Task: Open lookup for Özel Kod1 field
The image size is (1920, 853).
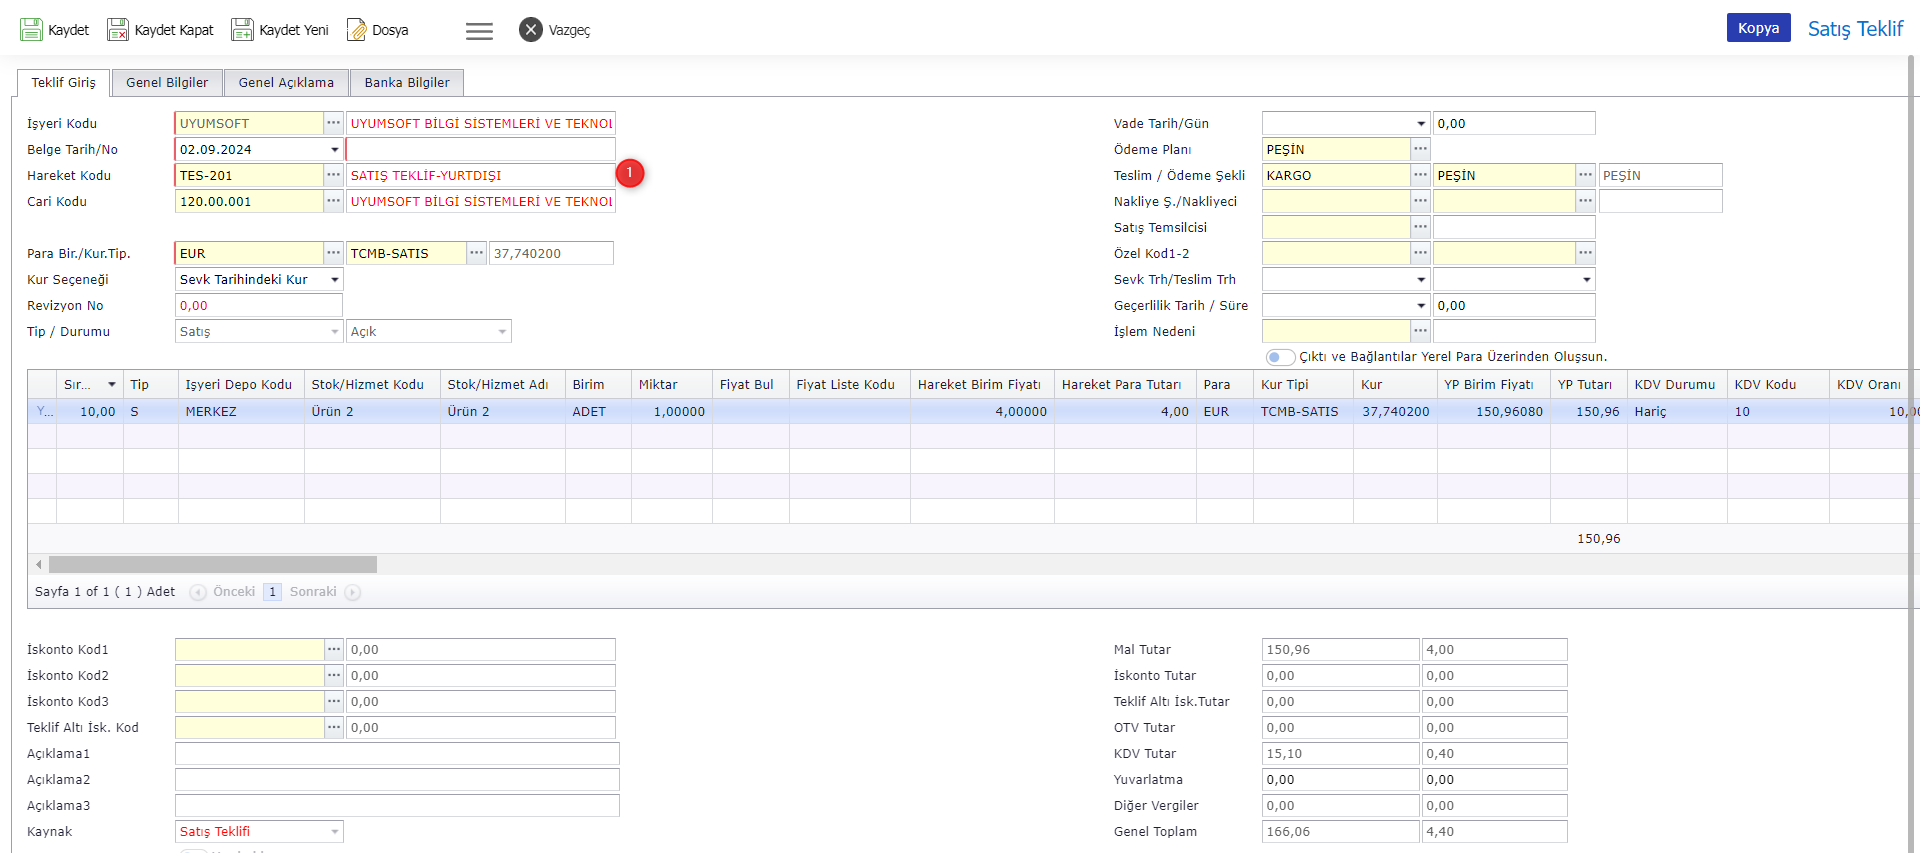Action: click(1421, 253)
